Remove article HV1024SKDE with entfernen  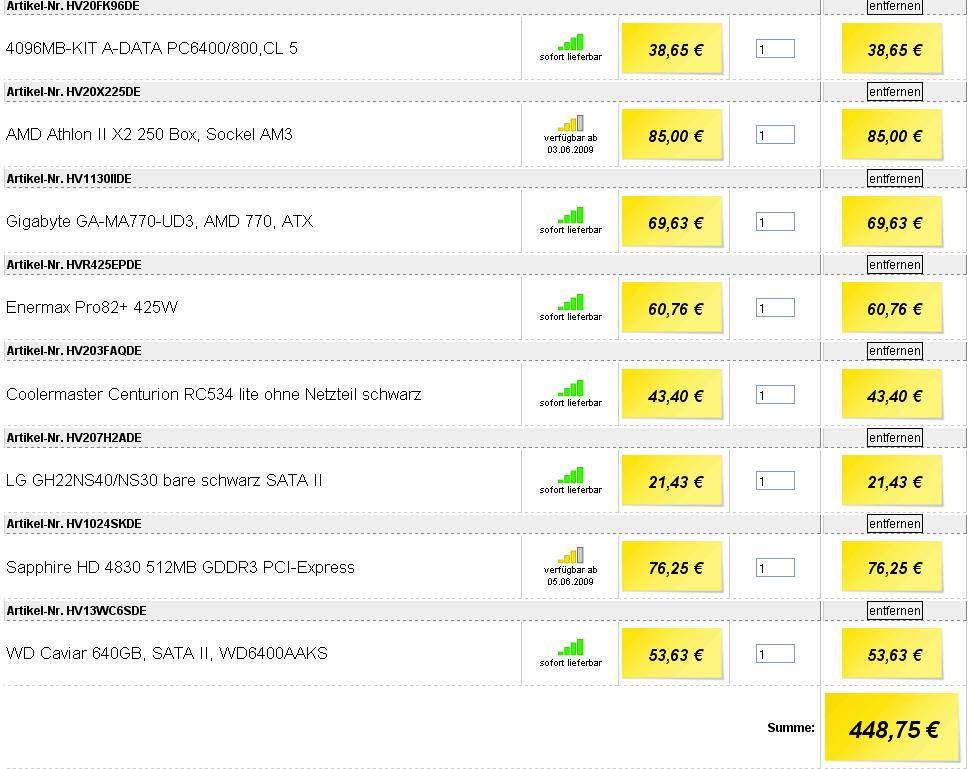(x=895, y=523)
